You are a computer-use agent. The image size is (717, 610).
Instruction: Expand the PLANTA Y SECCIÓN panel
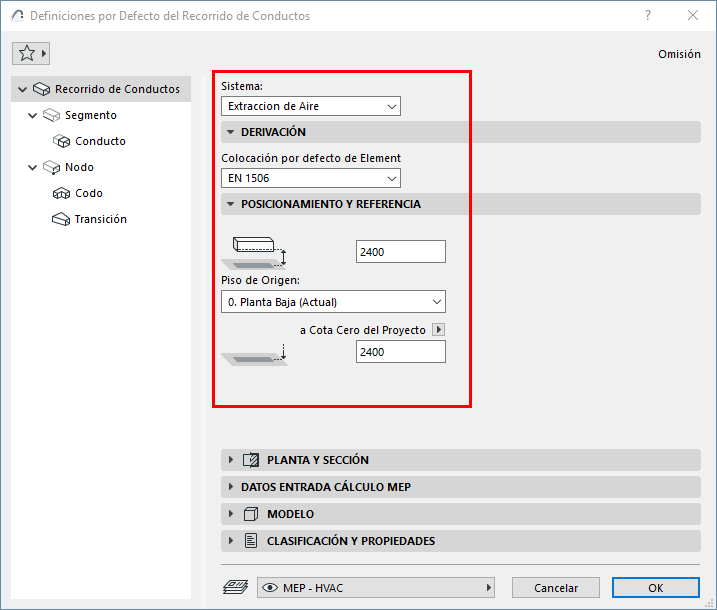[x=231, y=460]
